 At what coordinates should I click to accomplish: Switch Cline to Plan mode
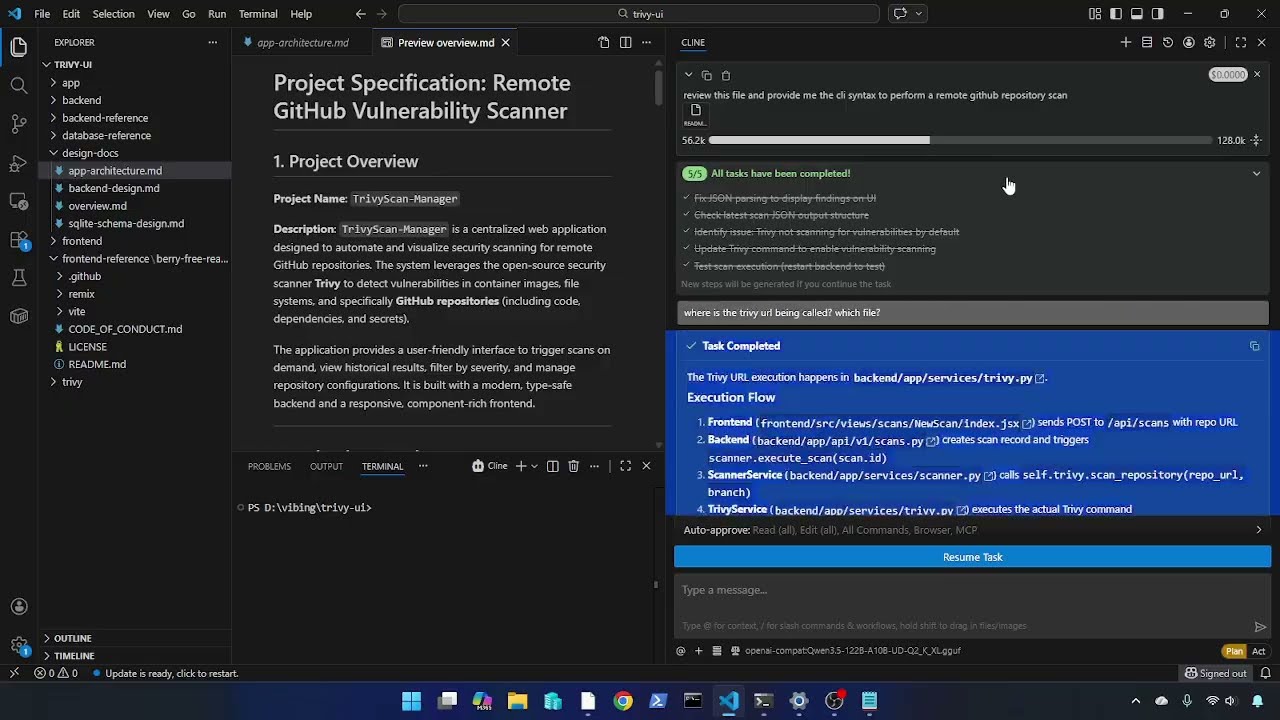click(1235, 651)
